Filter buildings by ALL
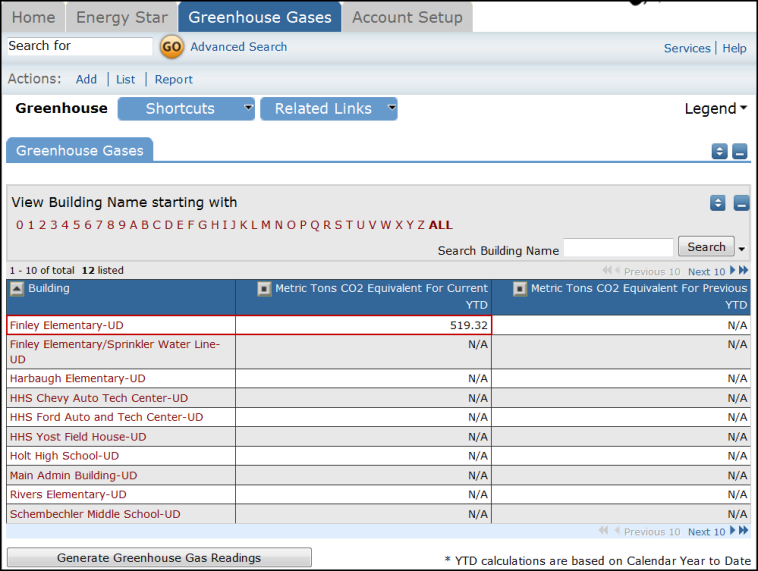Image resolution: width=758 pixels, height=571 pixels. [x=440, y=225]
